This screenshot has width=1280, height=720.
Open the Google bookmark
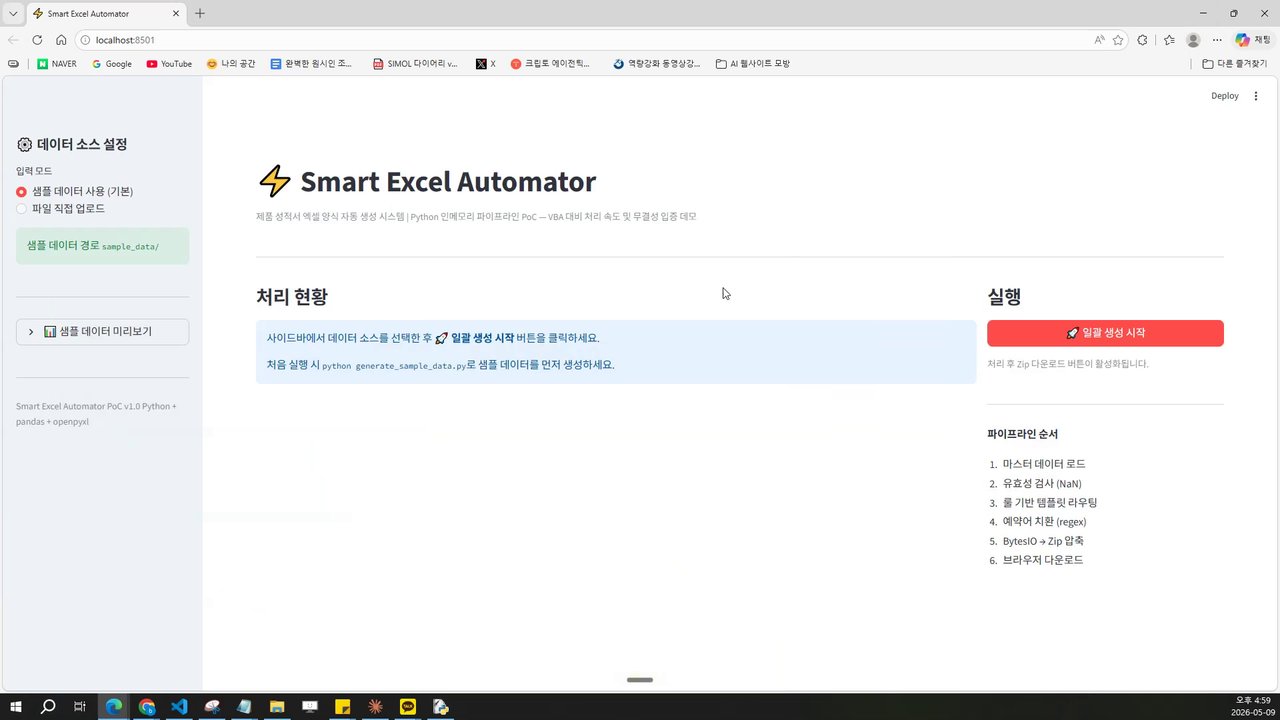[x=112, y=64]
